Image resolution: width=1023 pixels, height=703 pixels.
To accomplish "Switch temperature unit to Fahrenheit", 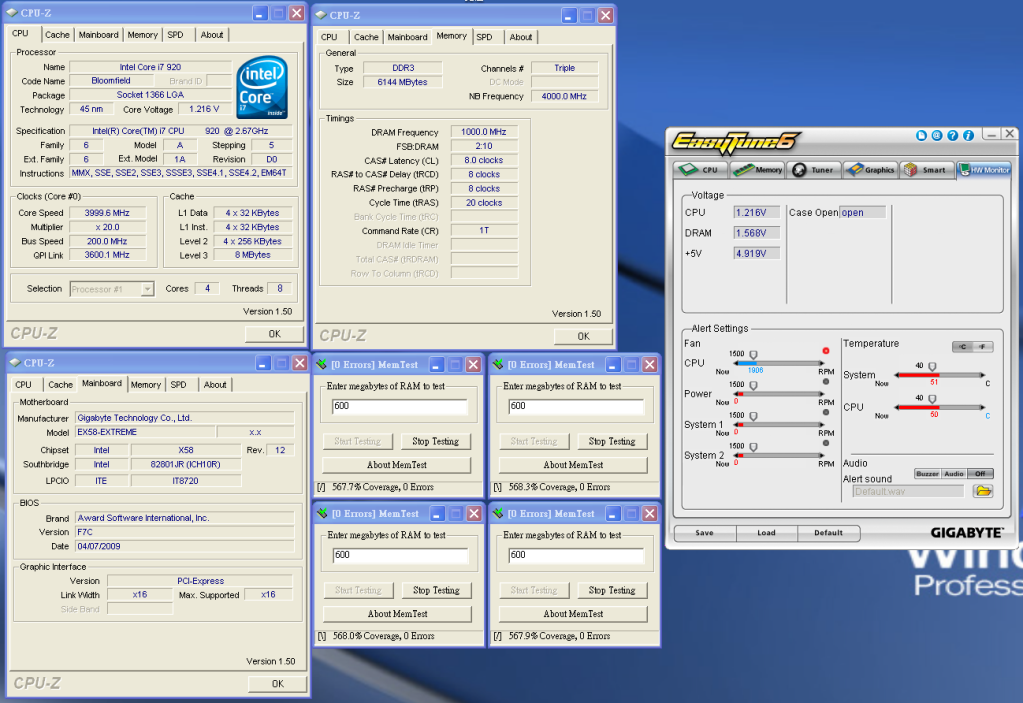I will point(983,347).
